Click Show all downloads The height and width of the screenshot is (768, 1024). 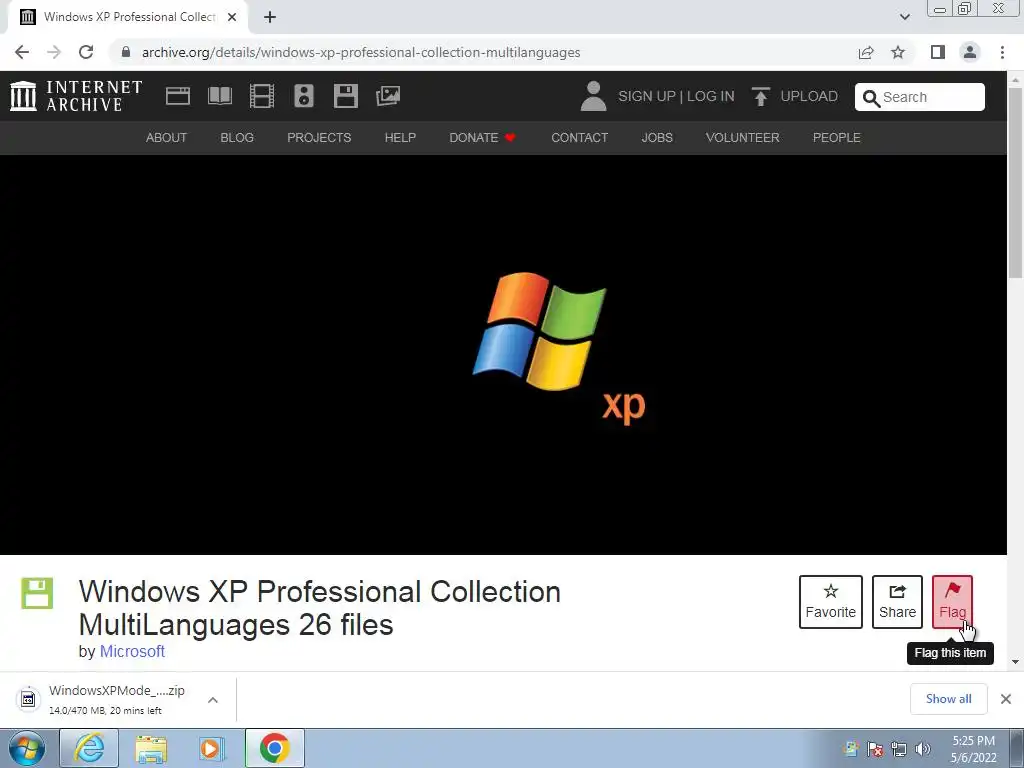click(948, 699)
